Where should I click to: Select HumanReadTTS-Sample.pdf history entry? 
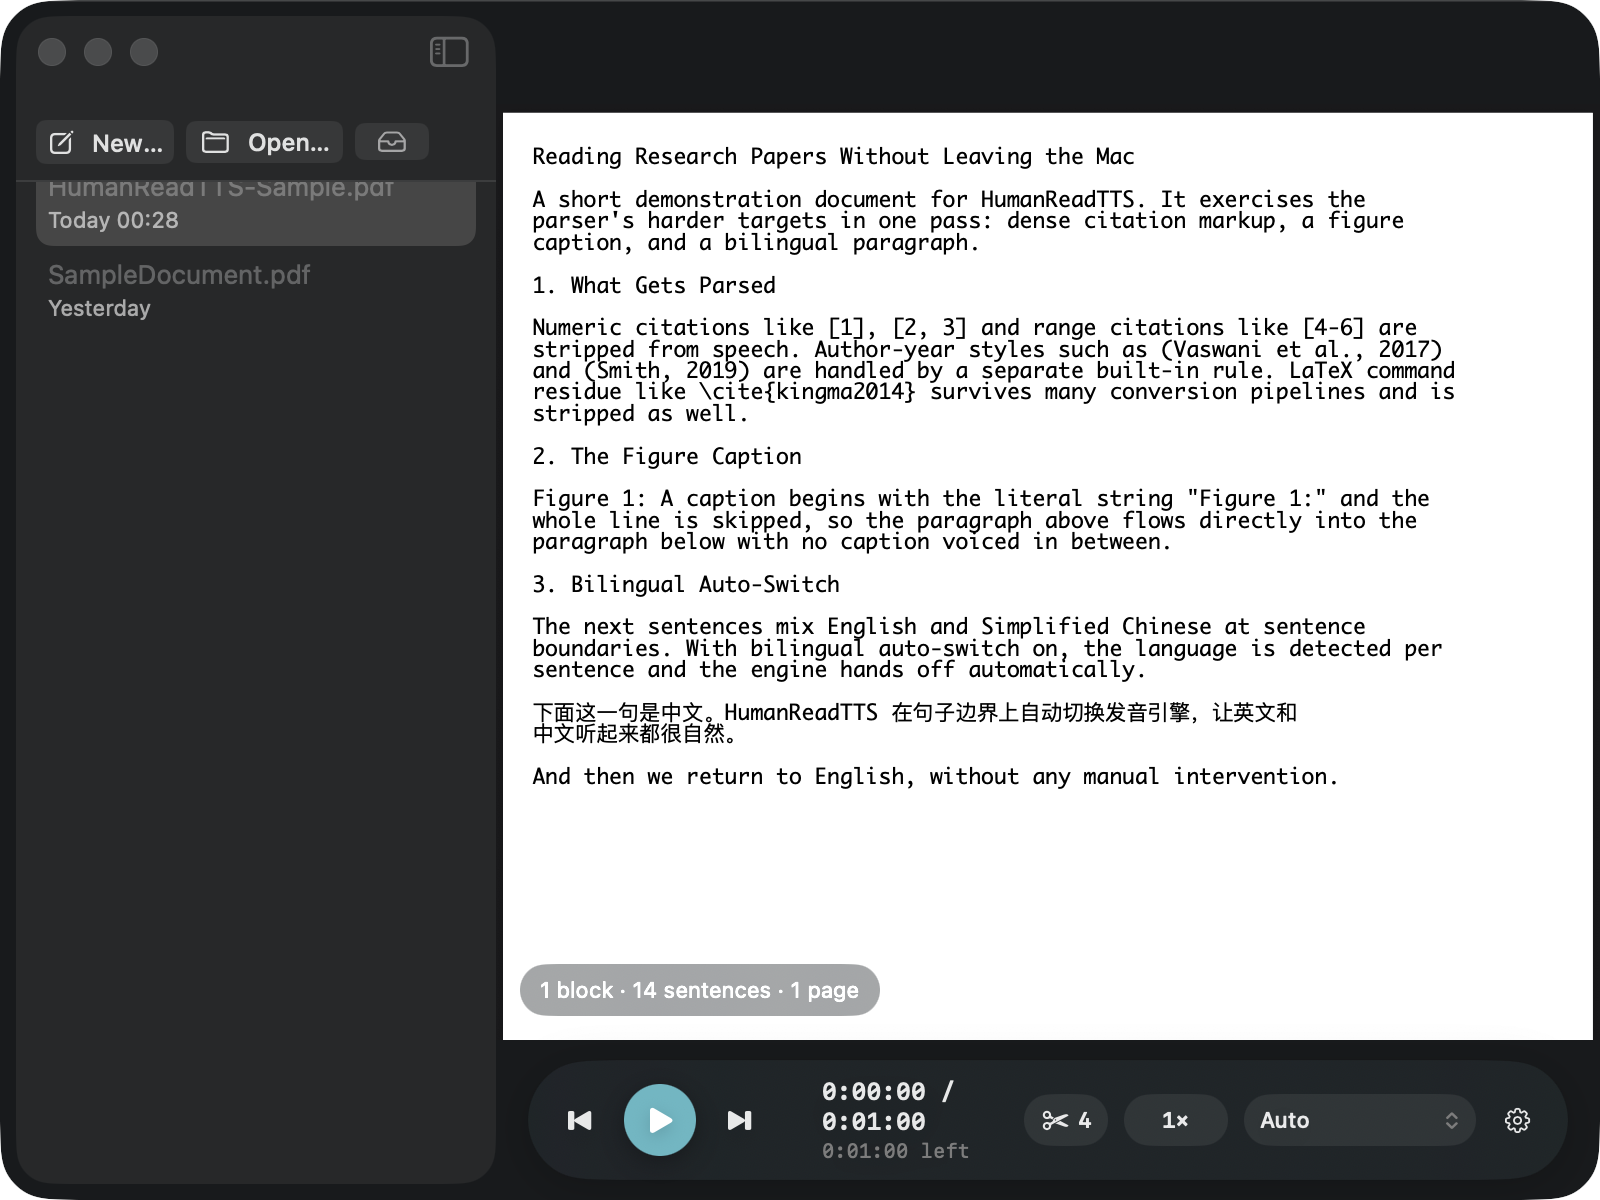(256, 212)
